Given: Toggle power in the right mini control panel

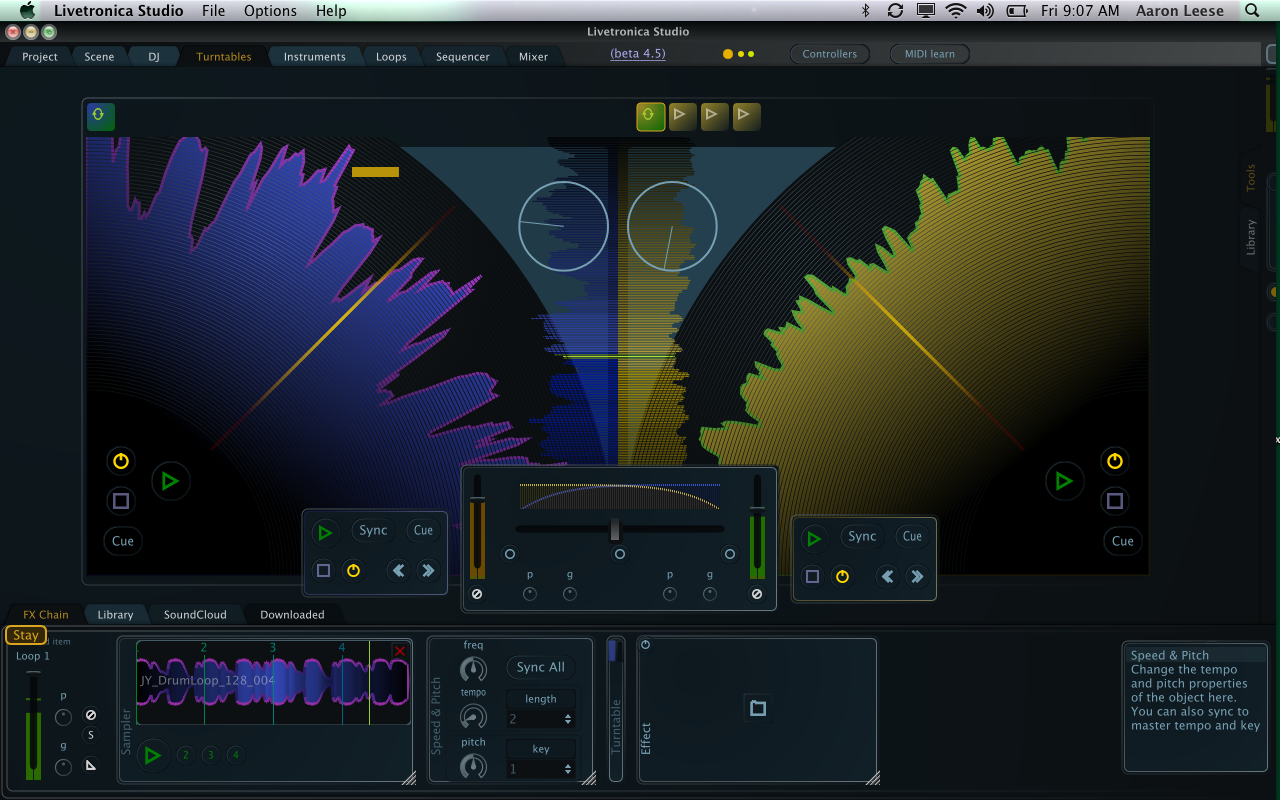Looking at the screenshot, I should click(x=842, y=577).
